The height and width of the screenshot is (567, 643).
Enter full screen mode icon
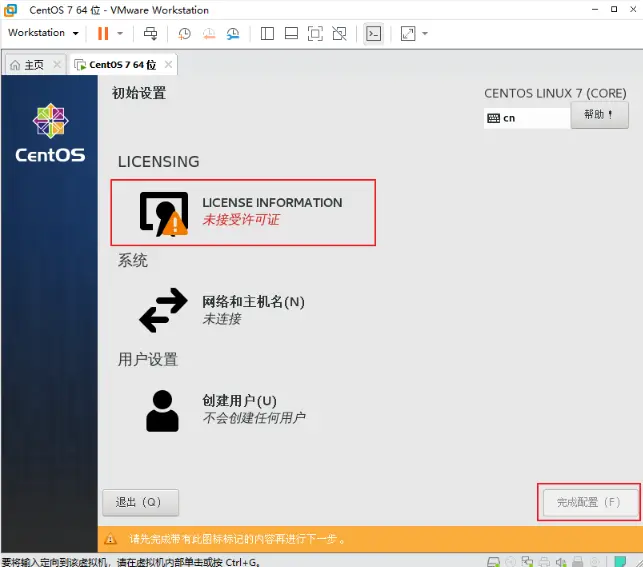pyautogui.click(x=315, y=33)
